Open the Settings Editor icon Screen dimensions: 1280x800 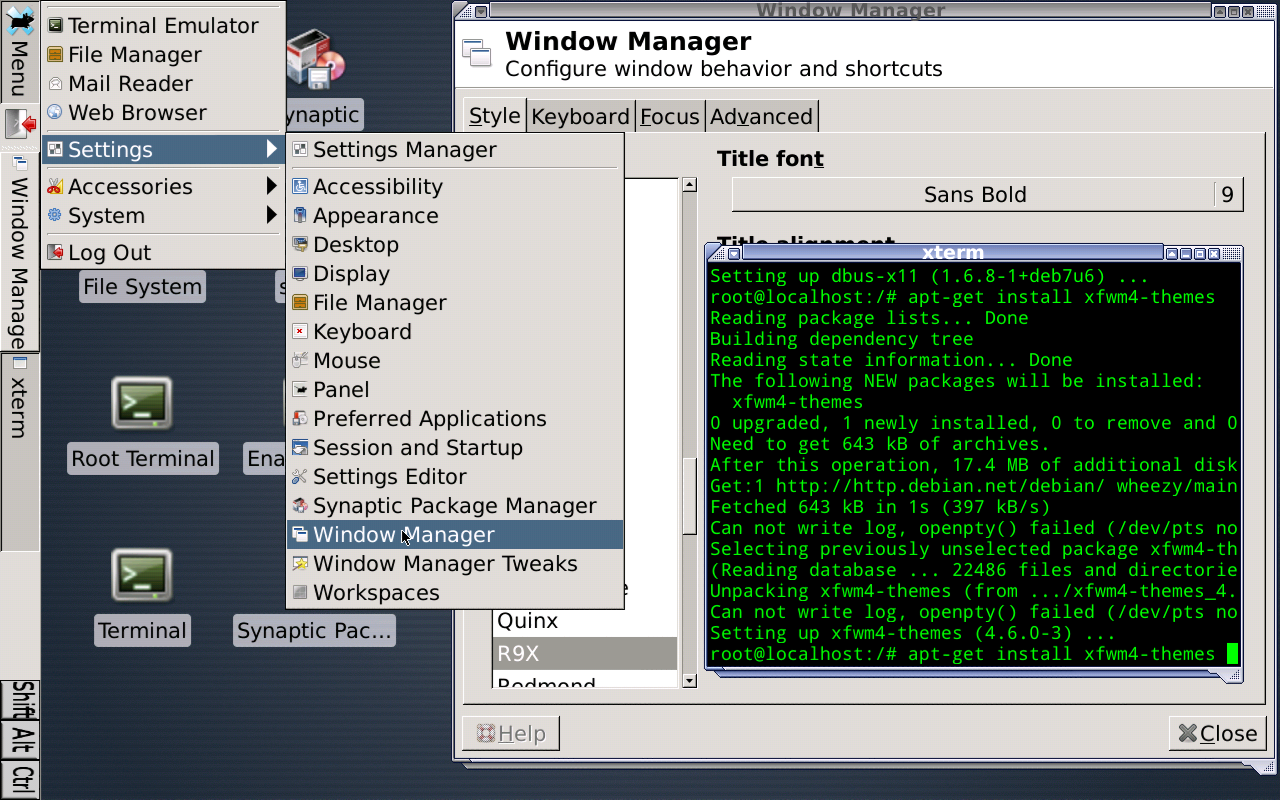coord(390,477)
